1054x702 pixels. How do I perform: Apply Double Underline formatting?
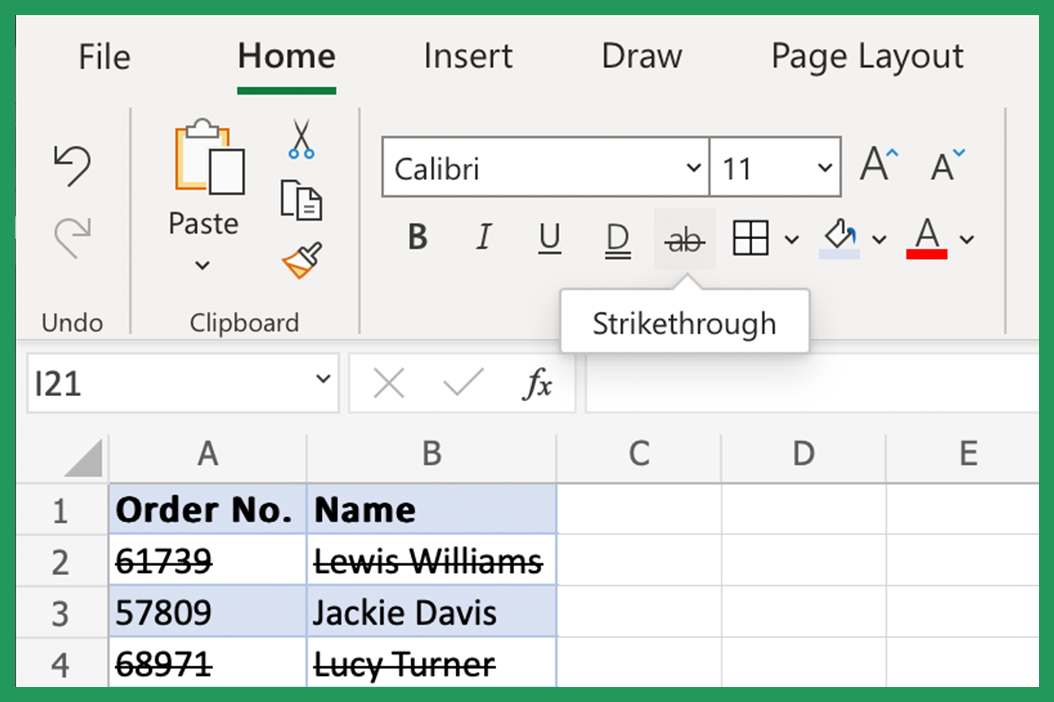coord(617,238)
